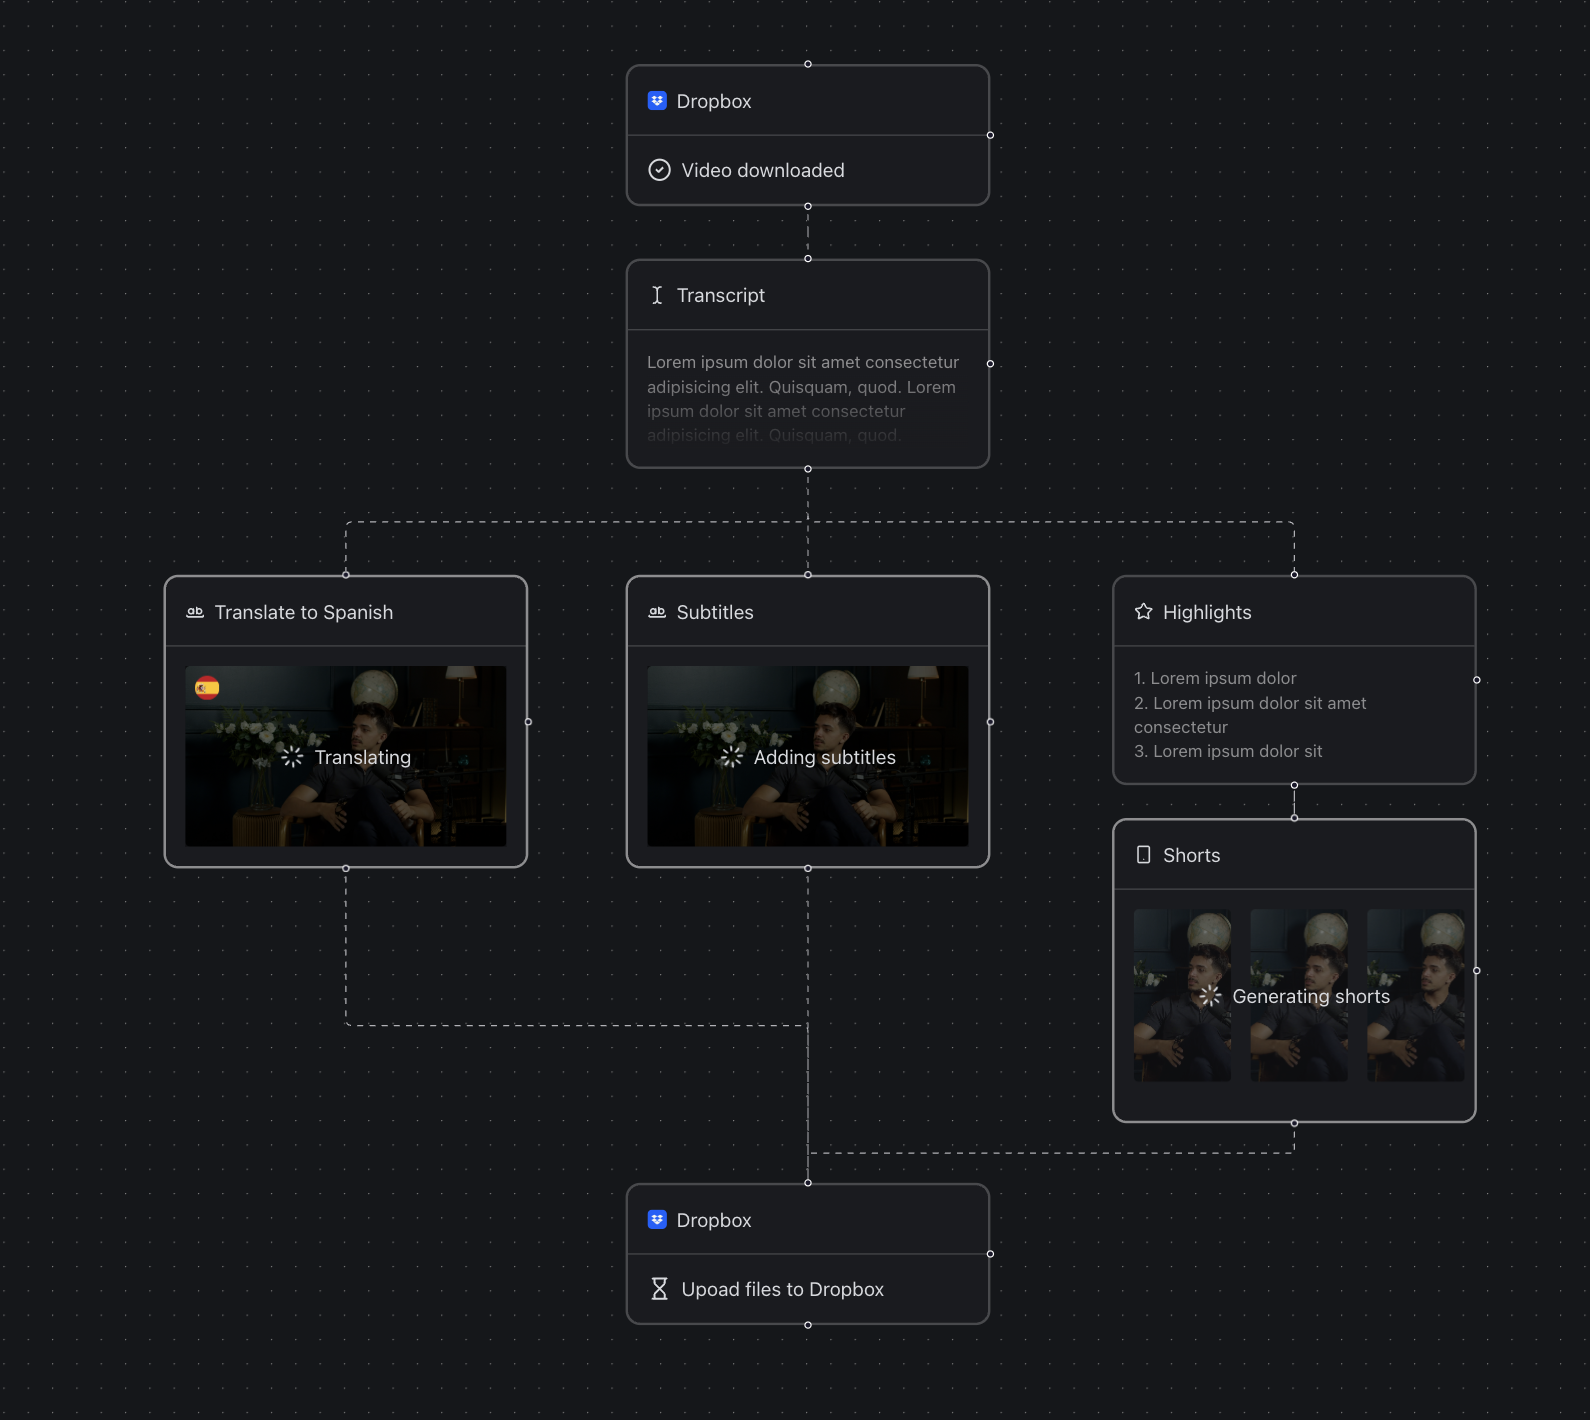Click the star icon beside Highlights
1590x1420 pixels.
[1143, 612]
